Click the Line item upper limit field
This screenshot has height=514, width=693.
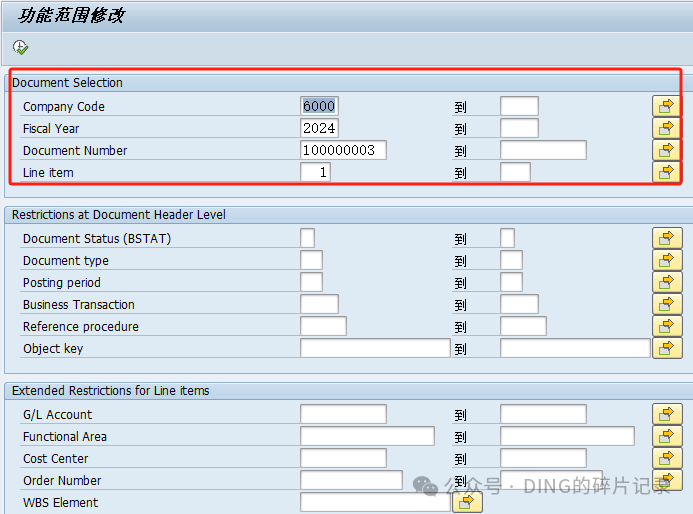point(515,172)
